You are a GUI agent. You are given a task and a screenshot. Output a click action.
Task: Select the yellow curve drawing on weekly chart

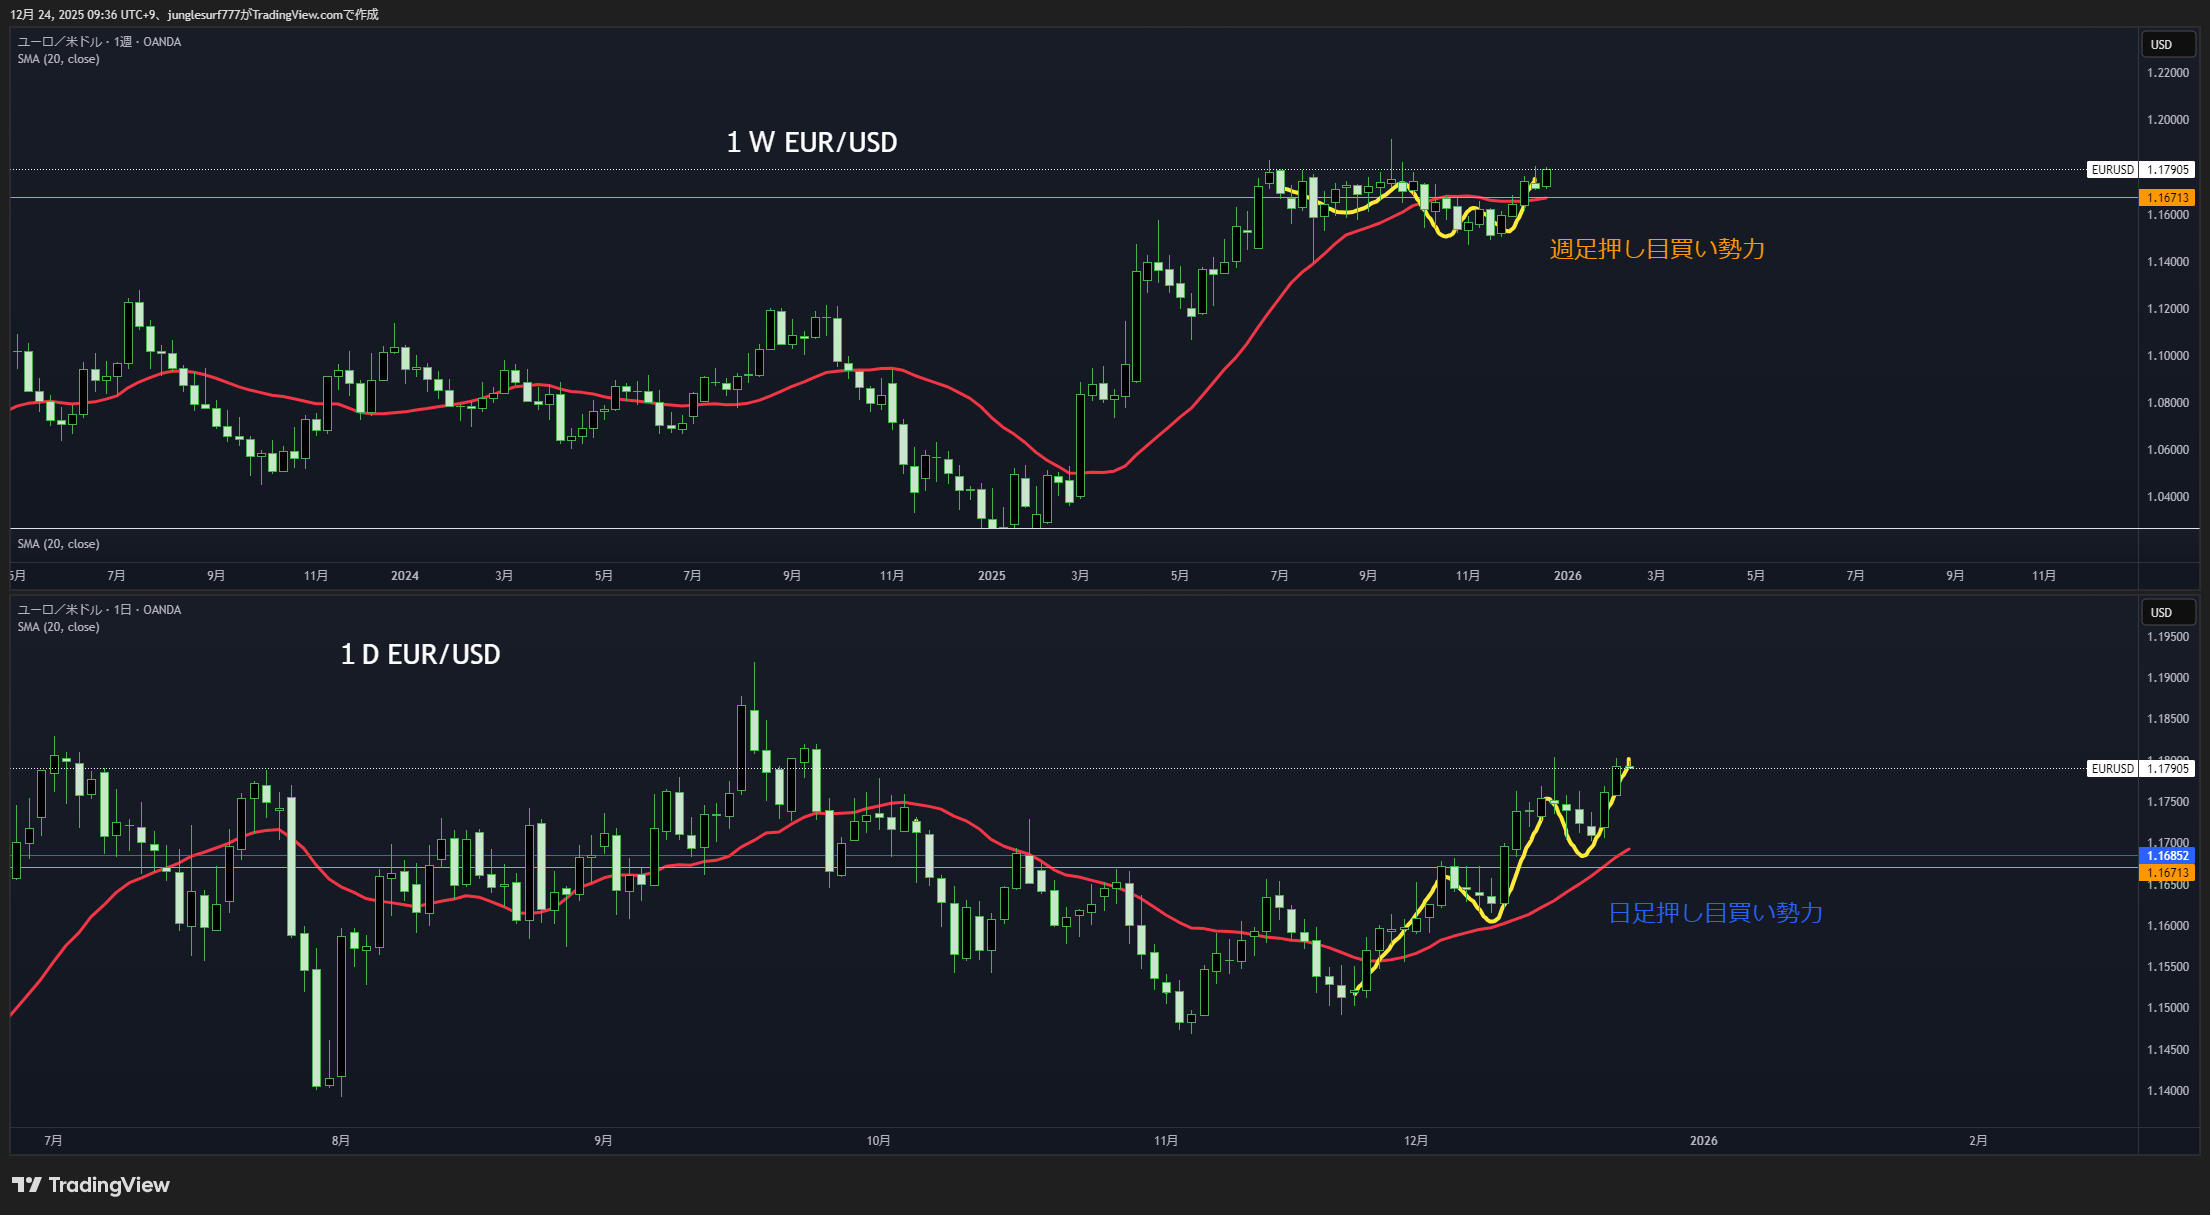pyautogui.click(x=1444, y=235)
